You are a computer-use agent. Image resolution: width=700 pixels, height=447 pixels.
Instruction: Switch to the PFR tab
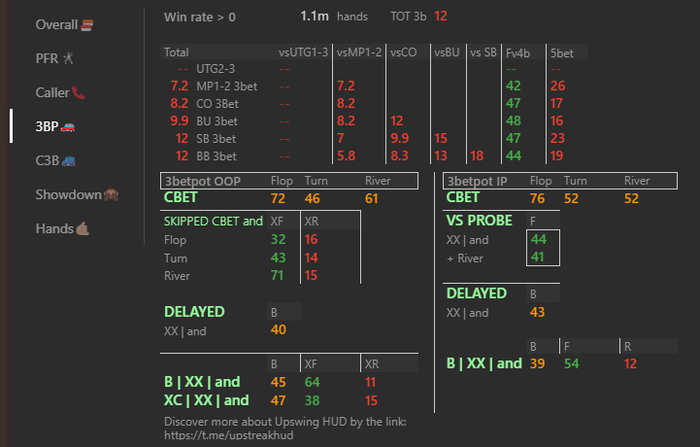pos(54,58)
